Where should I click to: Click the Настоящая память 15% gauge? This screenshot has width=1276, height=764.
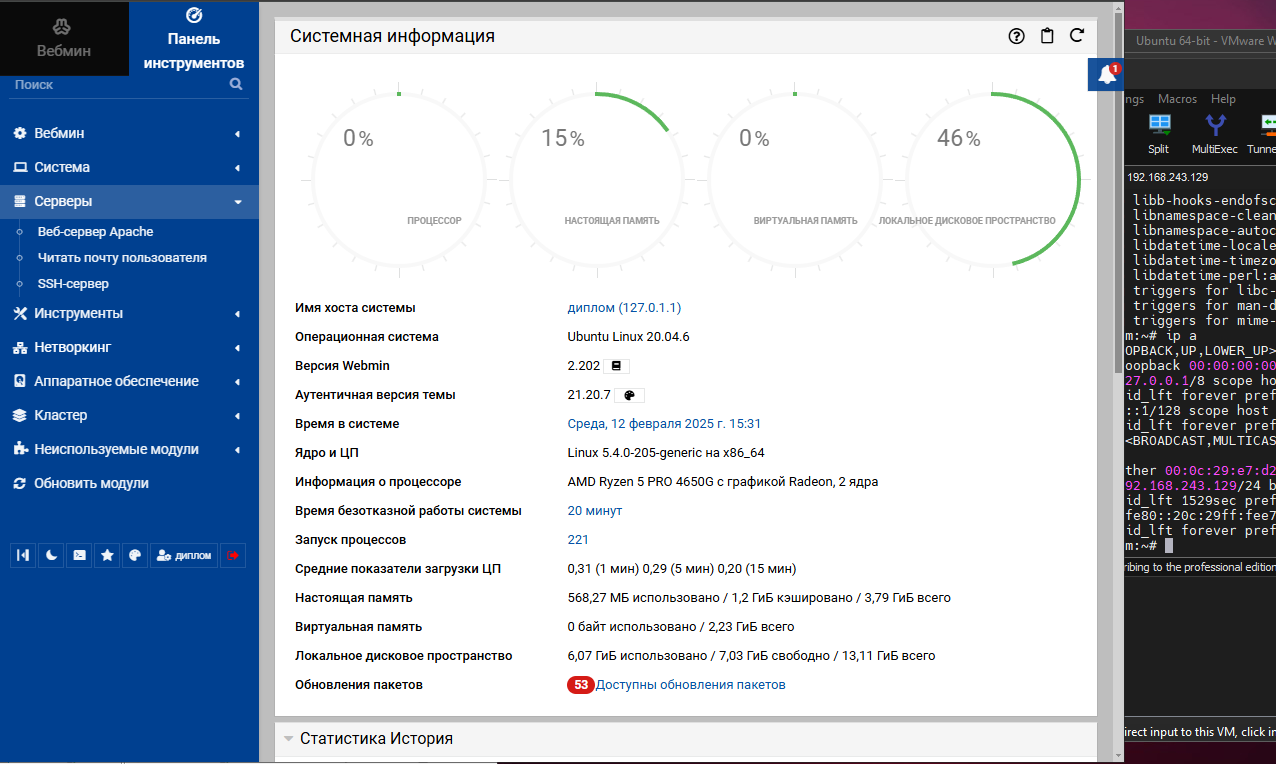tap(595, 180)
